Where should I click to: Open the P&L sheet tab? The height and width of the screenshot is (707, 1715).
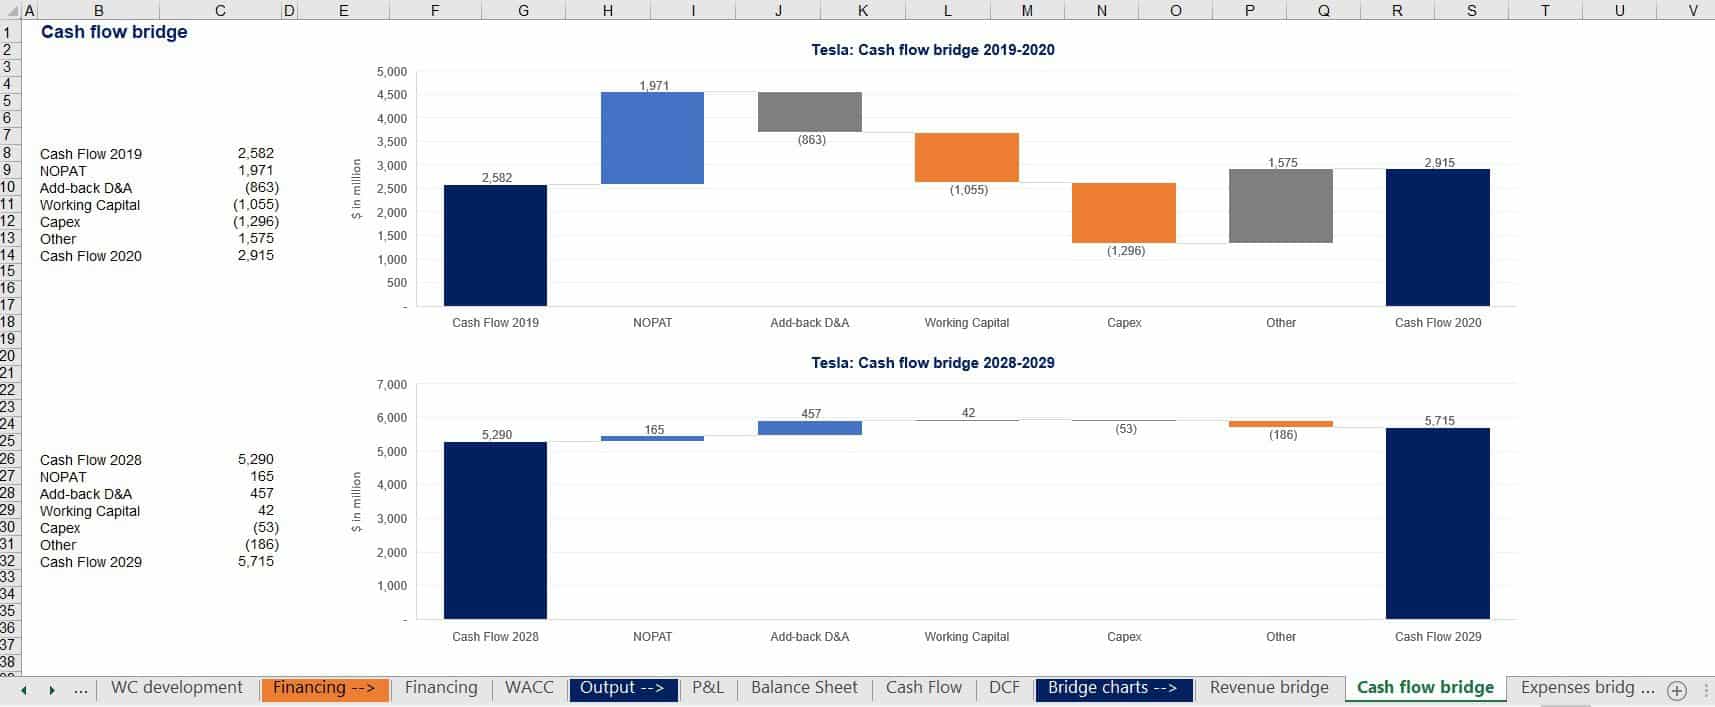[x=708, y=687]
